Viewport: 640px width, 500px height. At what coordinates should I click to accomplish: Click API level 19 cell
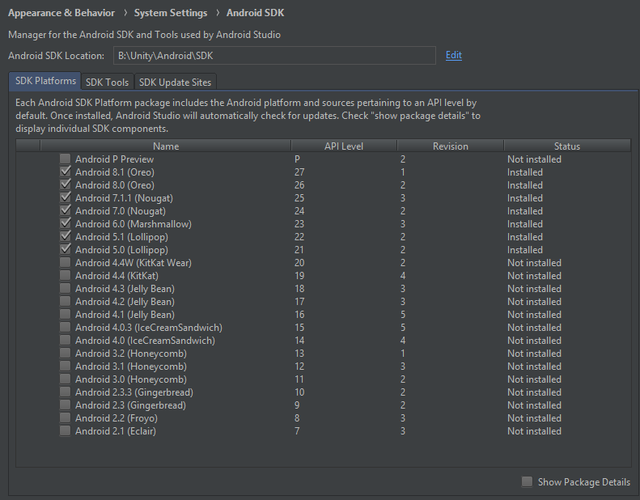coord(299,276)
